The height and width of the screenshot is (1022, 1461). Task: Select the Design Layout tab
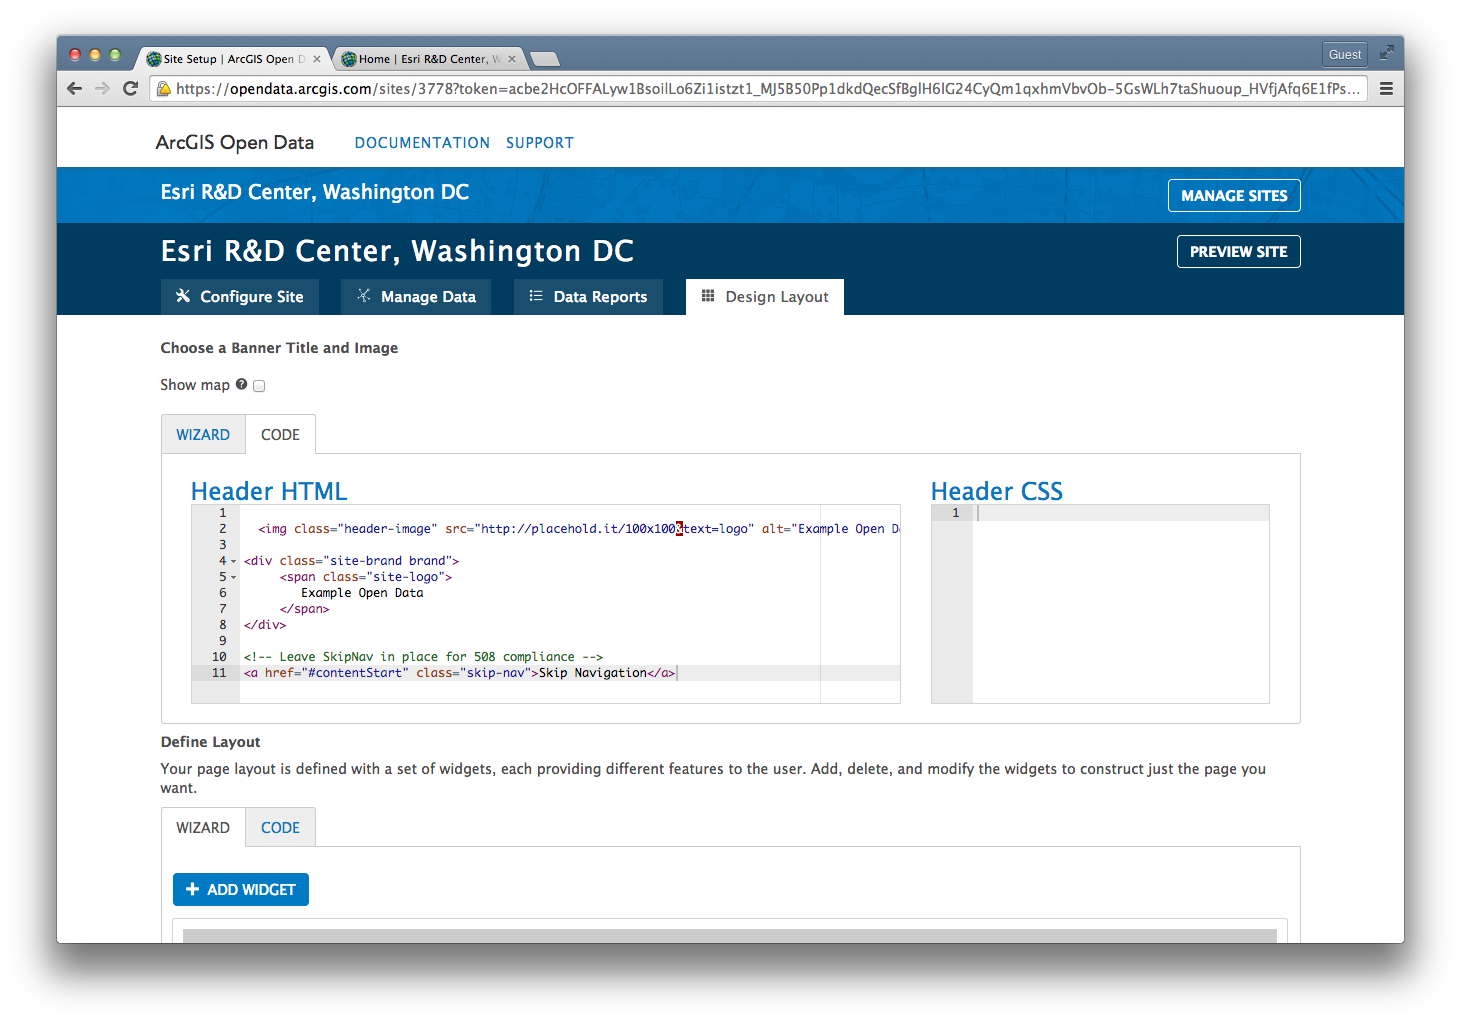point(765,297)
